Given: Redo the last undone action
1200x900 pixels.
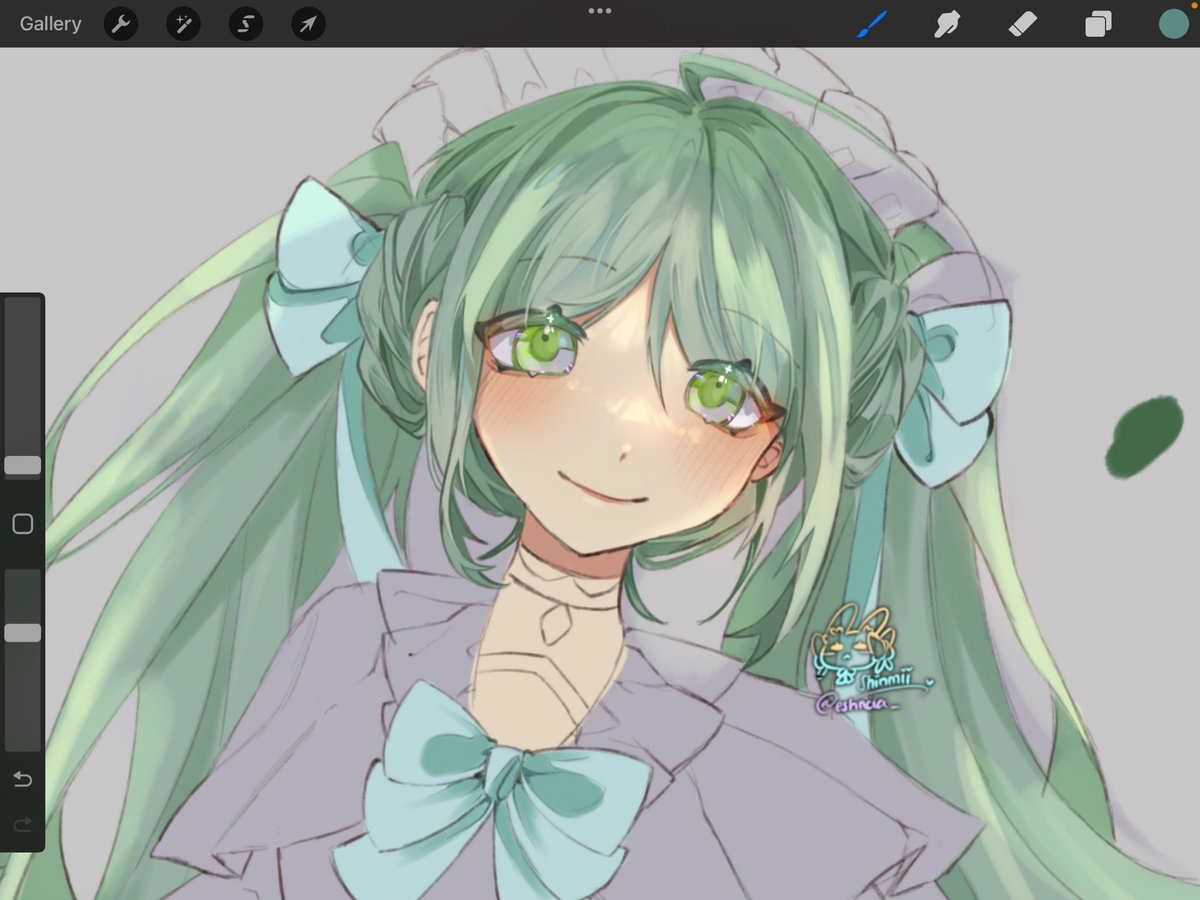Looking at the screenshot, I should click(22, 824).
